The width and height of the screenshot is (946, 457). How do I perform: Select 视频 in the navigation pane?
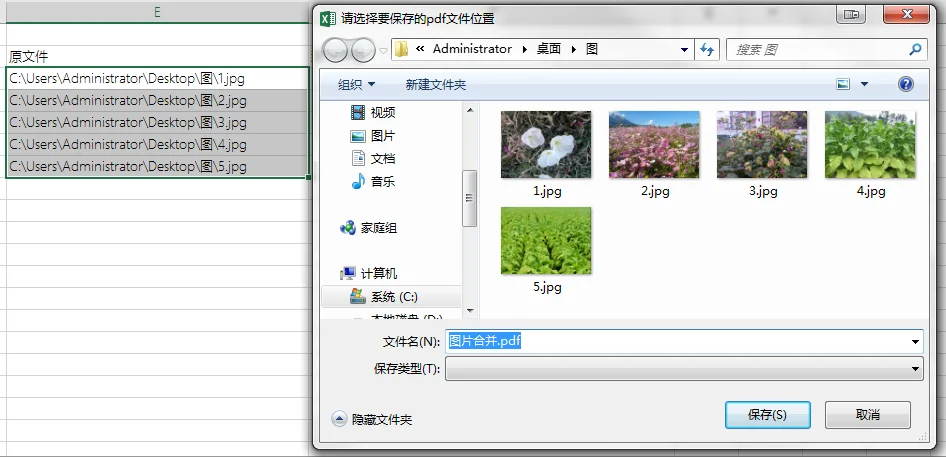(x=373, y=112)
